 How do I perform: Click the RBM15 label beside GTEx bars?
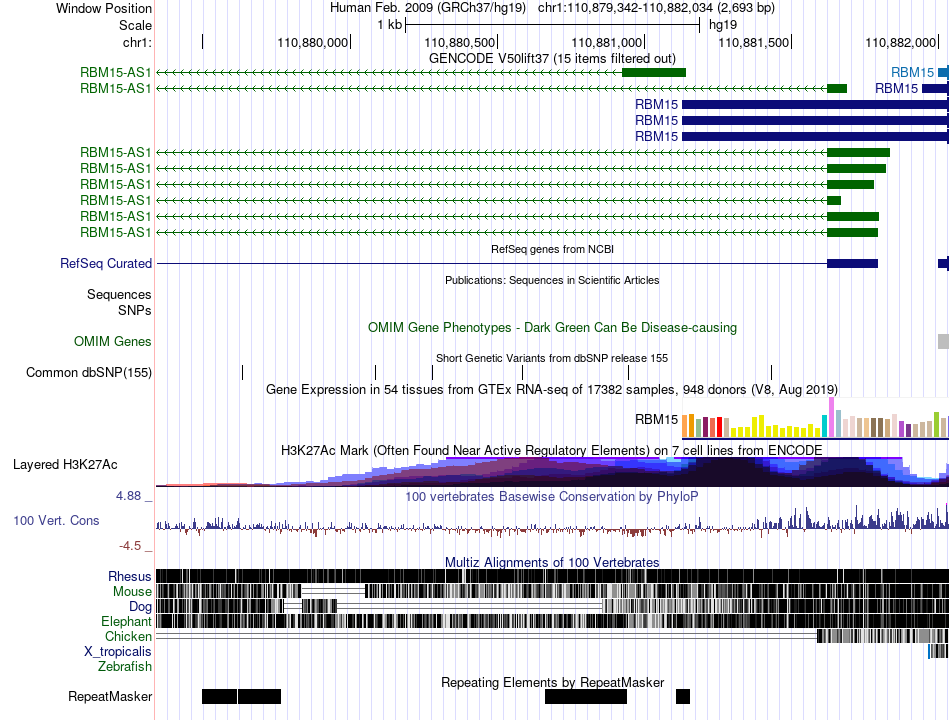click(x=656, y=419)
